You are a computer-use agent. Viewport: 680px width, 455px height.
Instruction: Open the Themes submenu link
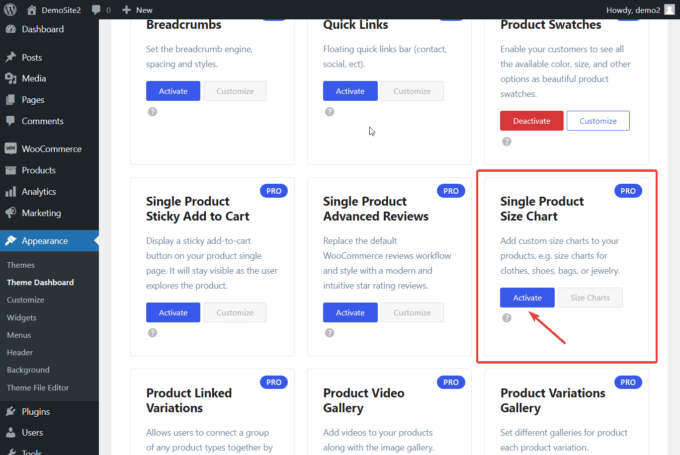[x=20, y=265]
